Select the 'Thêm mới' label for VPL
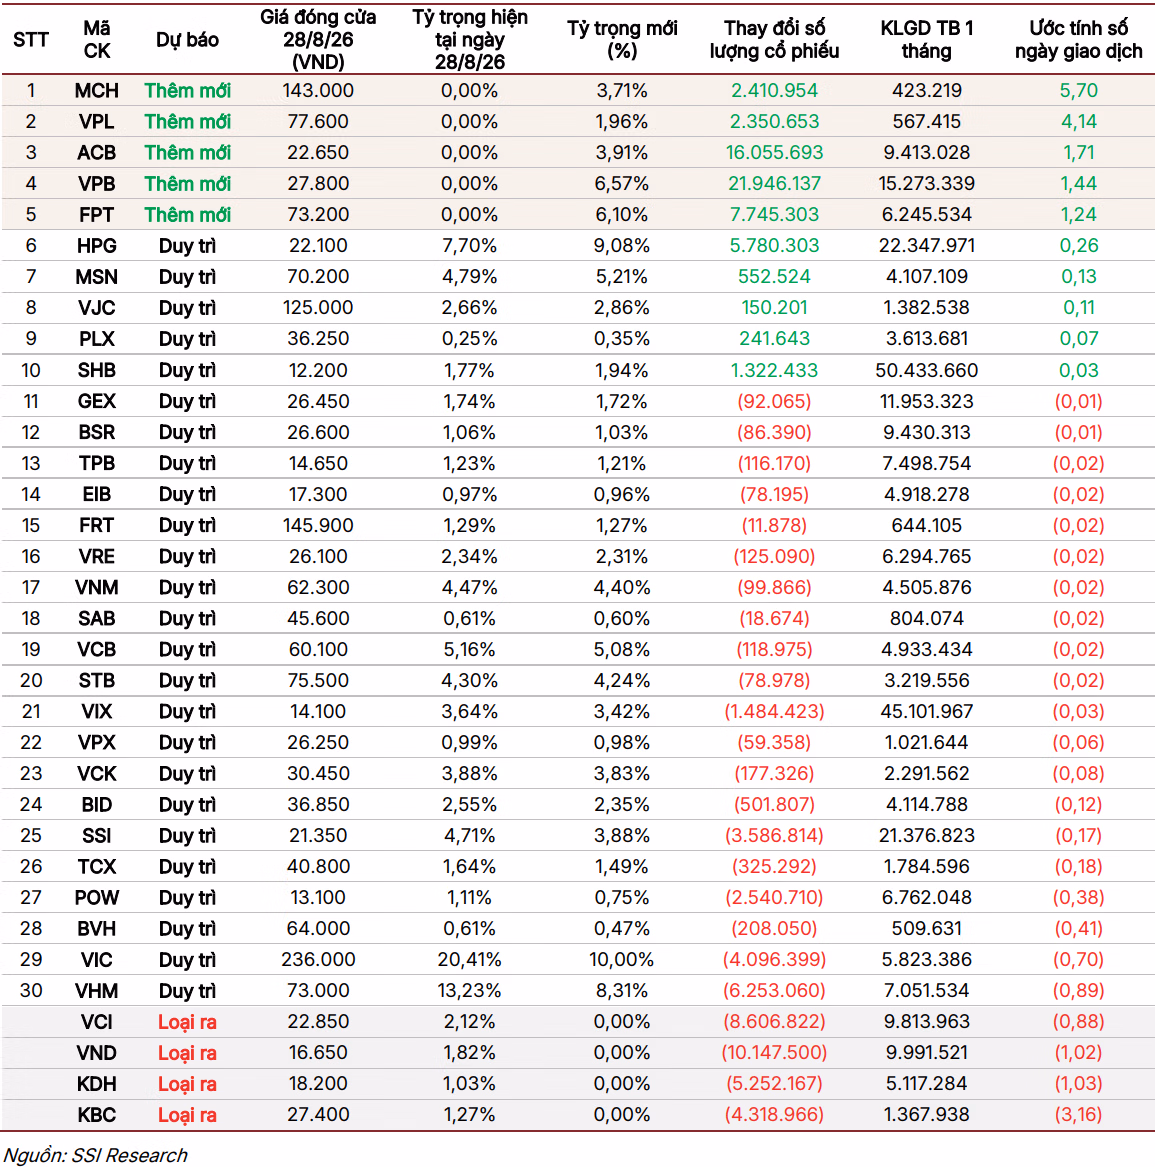 pyautogui.click(x=188, y=122)
